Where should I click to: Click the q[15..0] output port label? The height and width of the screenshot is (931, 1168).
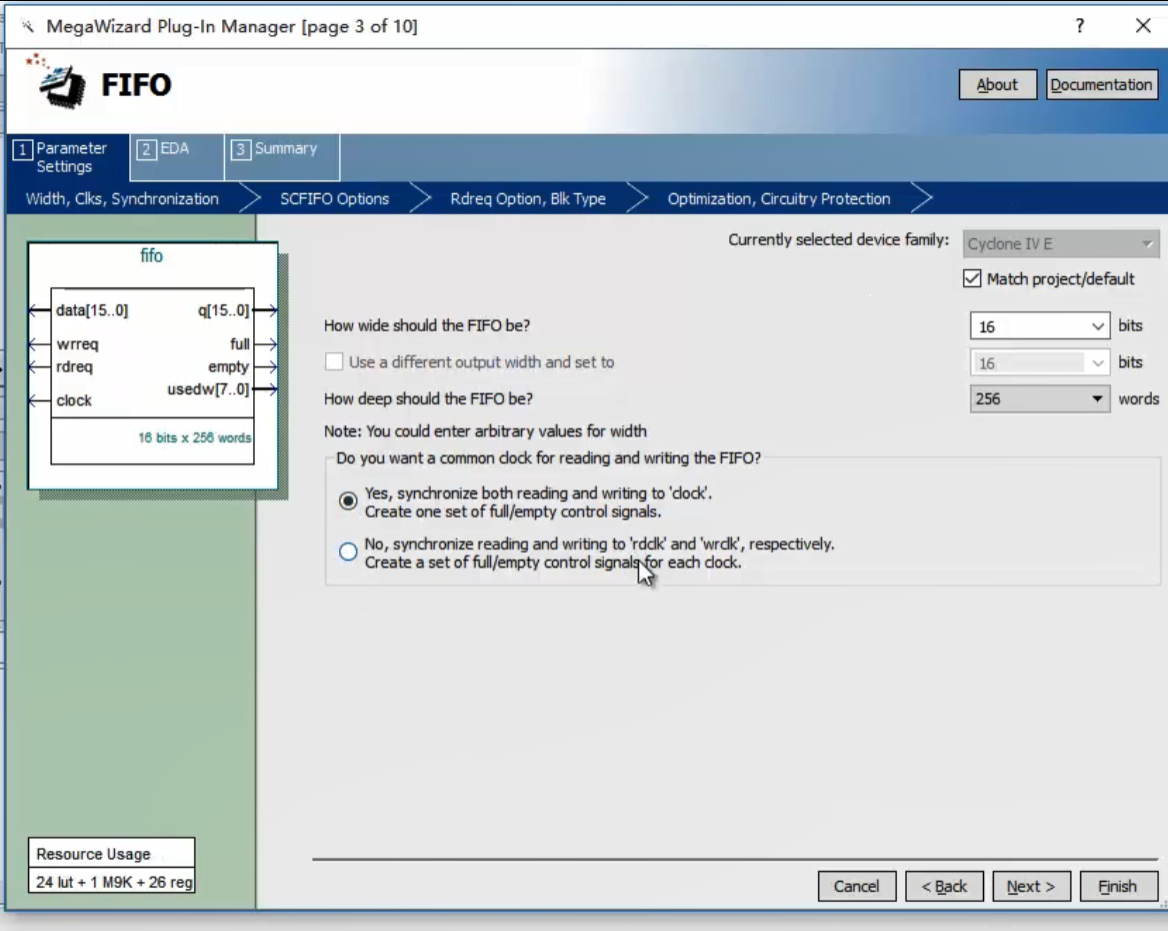[223, 311]
